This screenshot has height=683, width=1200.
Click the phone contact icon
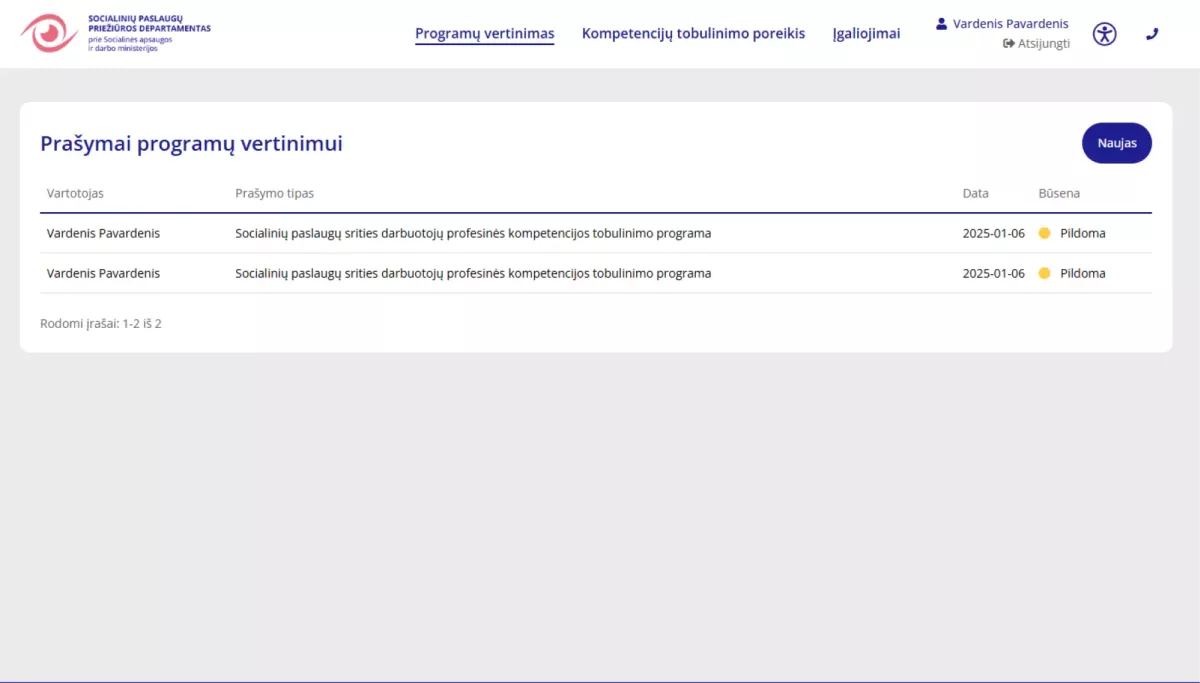[1152, 34]
